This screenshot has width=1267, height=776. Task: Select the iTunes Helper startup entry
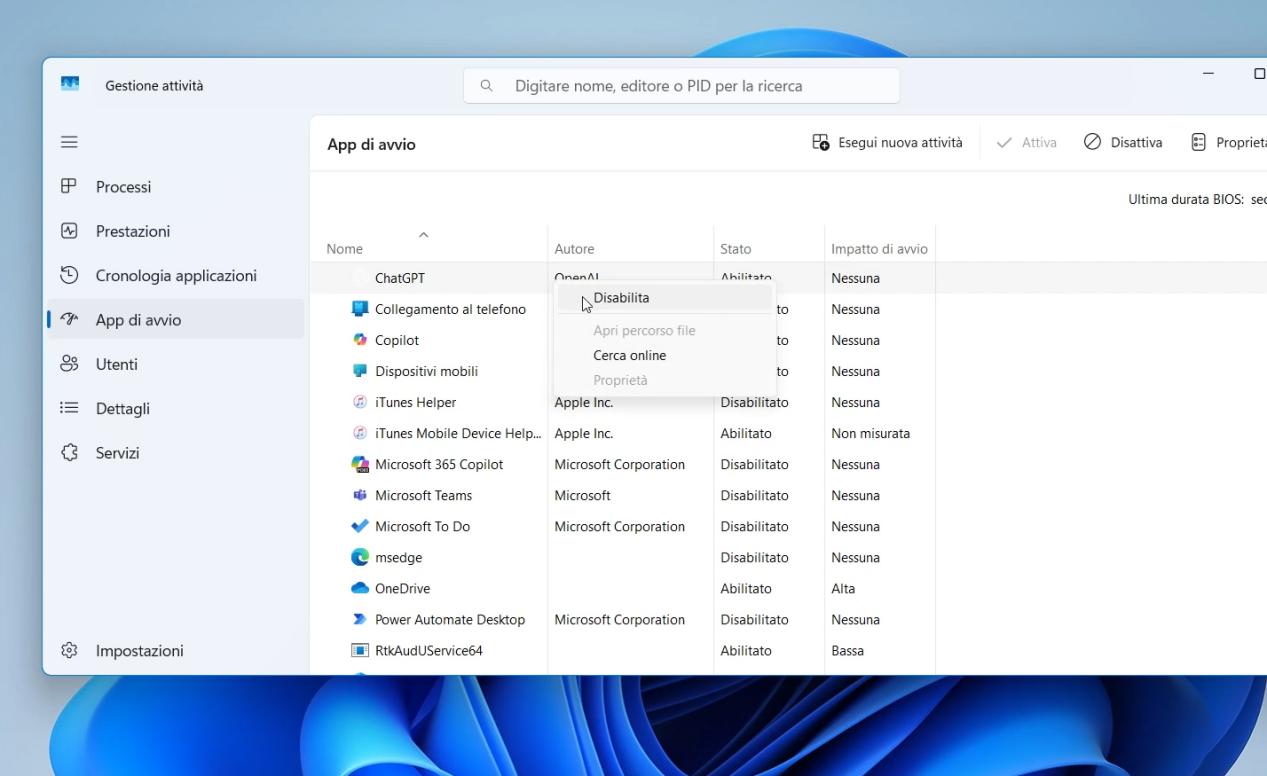click(415, 402)
